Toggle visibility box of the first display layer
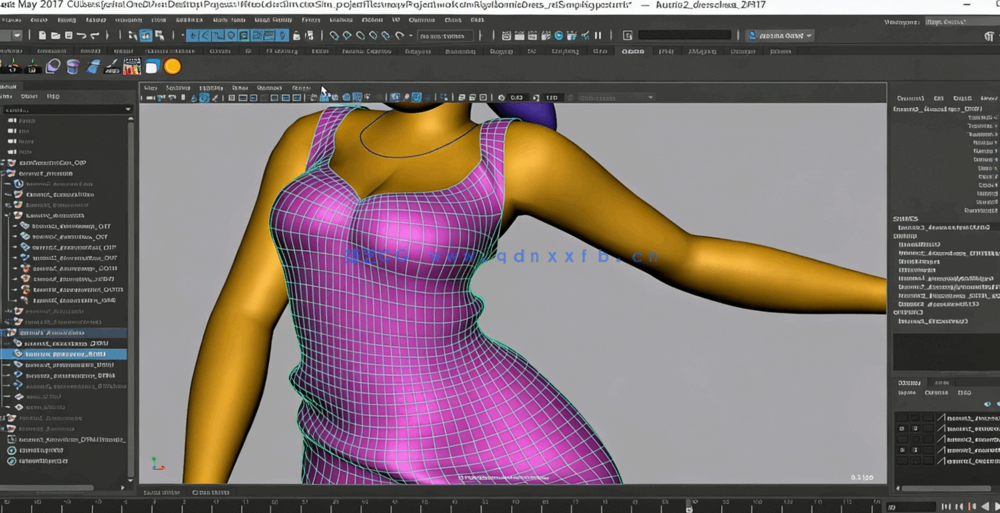Screen dimensions: 1000x513 click(902, 418)
